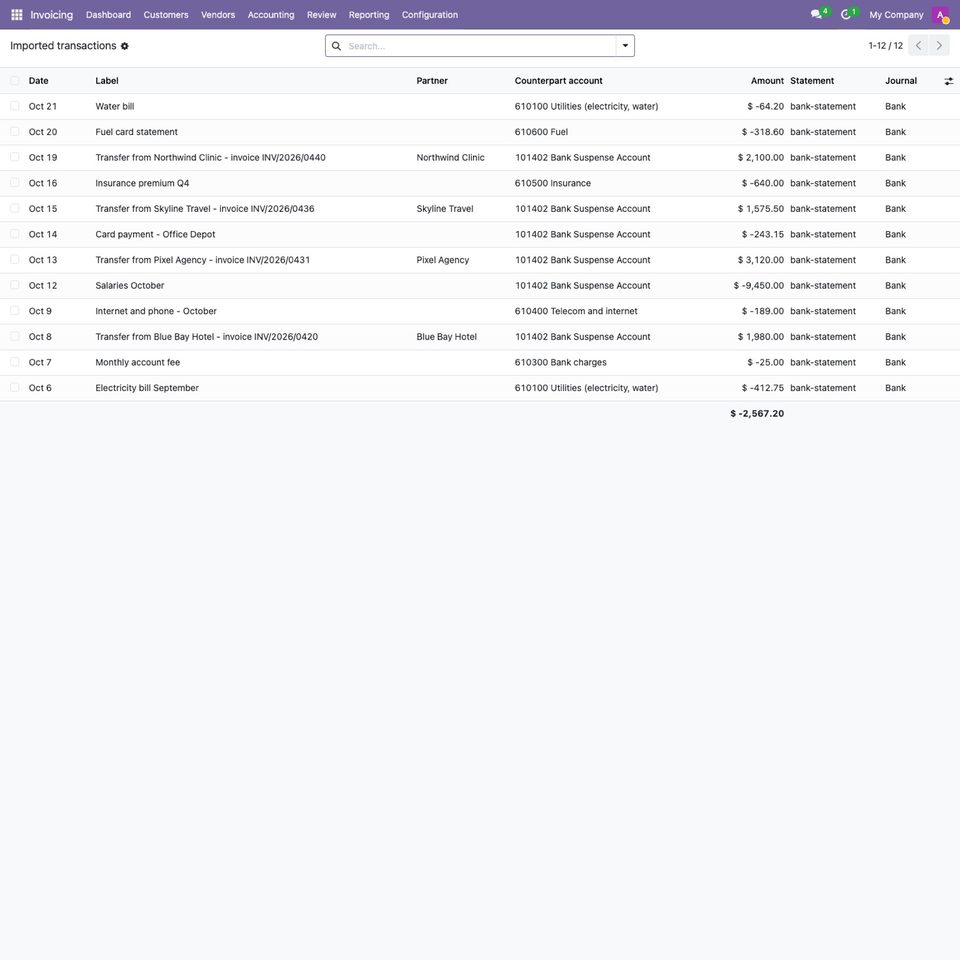The width and height of the screenshot is (960, 960).
Task: Open the My Company switcher
Action: tap(896, 15)
